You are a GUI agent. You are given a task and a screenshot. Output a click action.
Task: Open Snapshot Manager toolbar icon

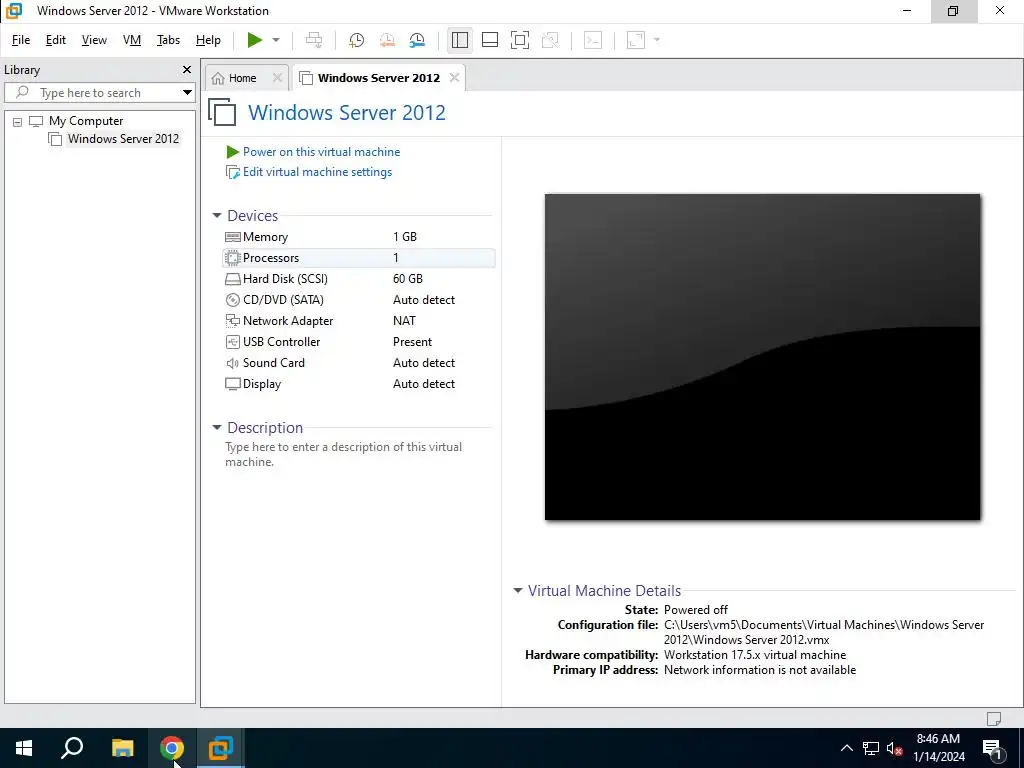click(x=417, y=40)
